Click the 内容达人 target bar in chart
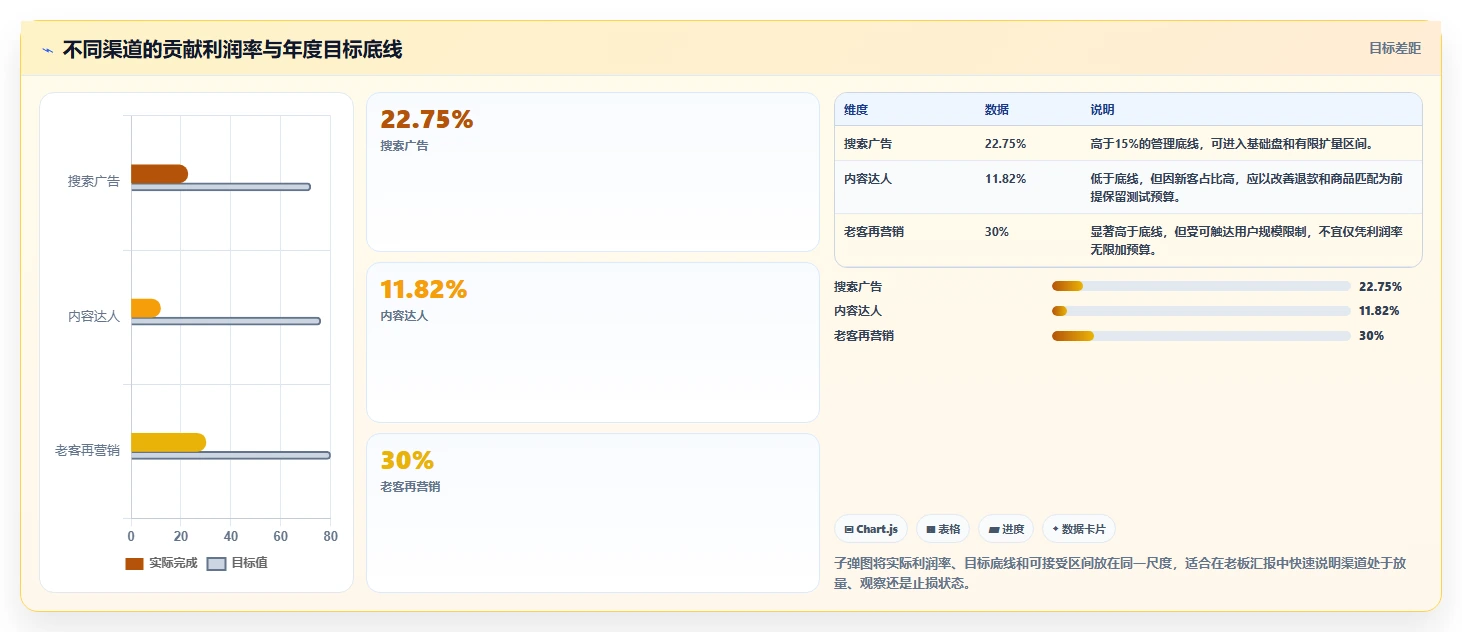This screenshot has width=1462, height=632. 226,321
